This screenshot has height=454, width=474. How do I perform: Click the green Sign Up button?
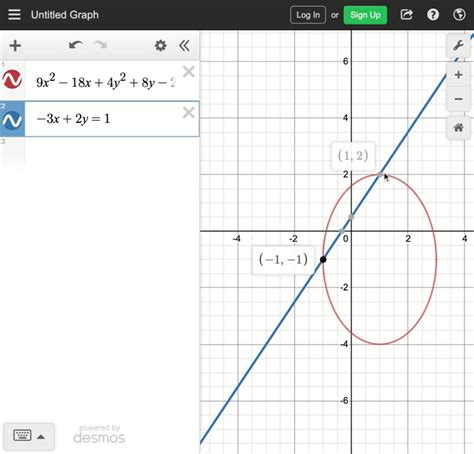(x=365, y=15)
